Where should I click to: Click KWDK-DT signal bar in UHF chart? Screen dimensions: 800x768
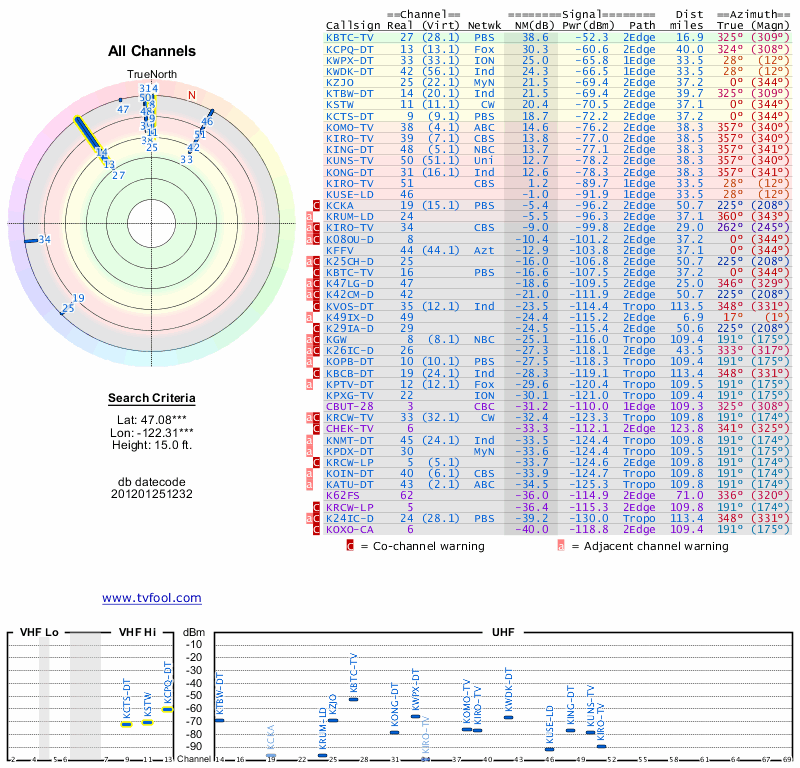pos(508,717)
